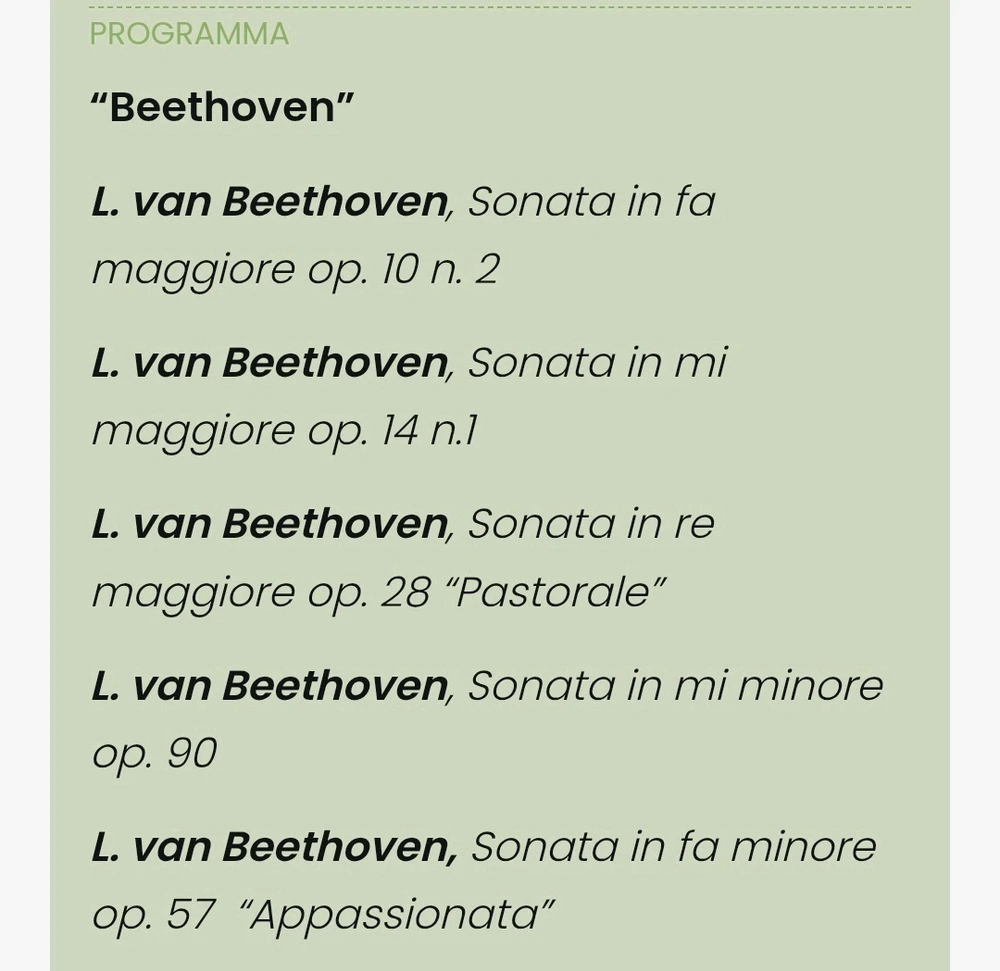
Task: Select the "op. 90" opus number
Action: tap(155, 754)
